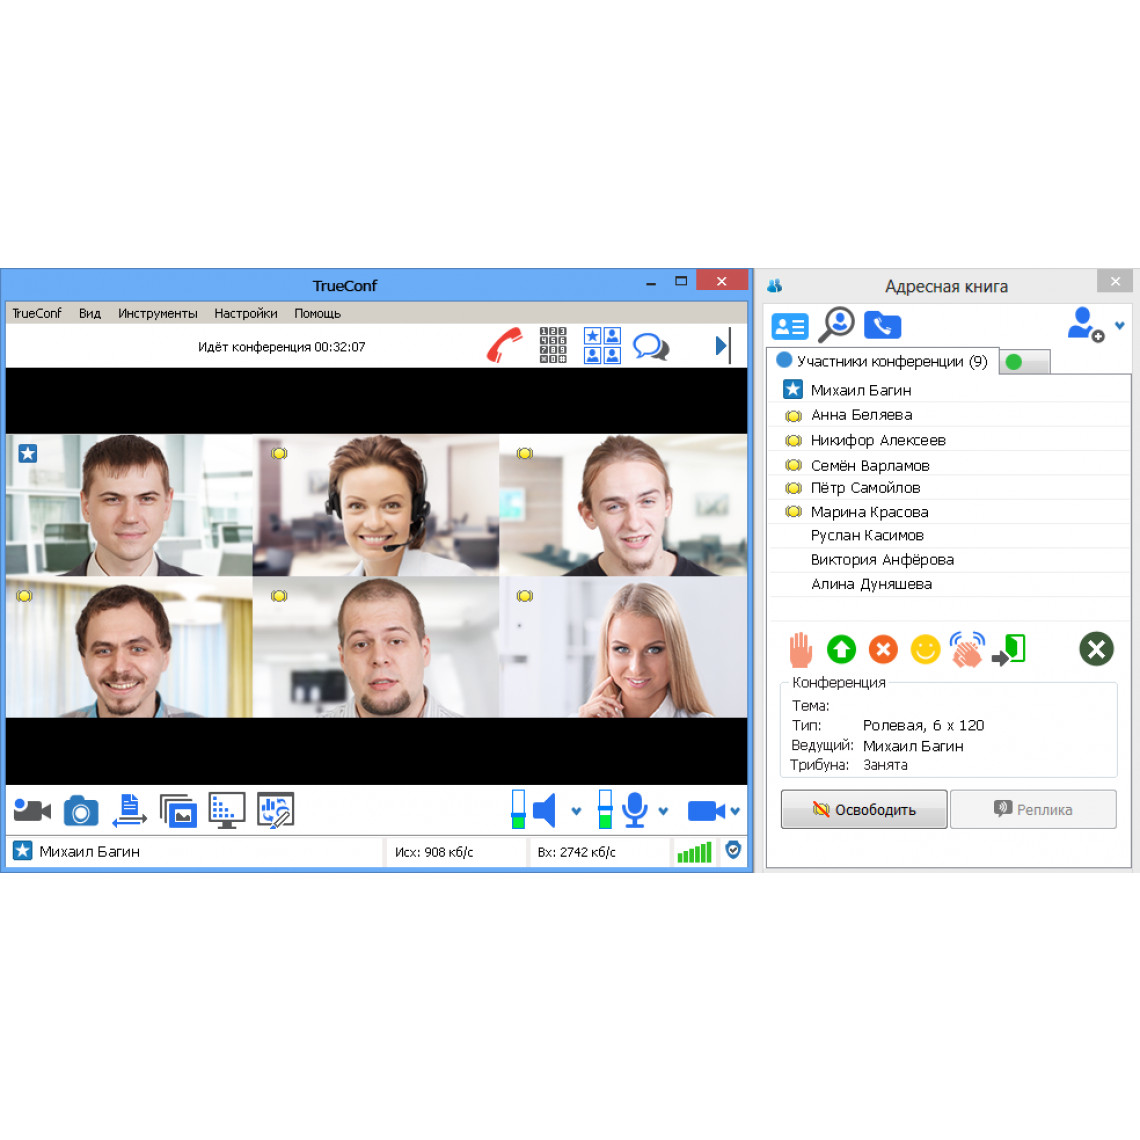Adjust the speaker volume level slider
The image size is (1140, 1140).
518,809
